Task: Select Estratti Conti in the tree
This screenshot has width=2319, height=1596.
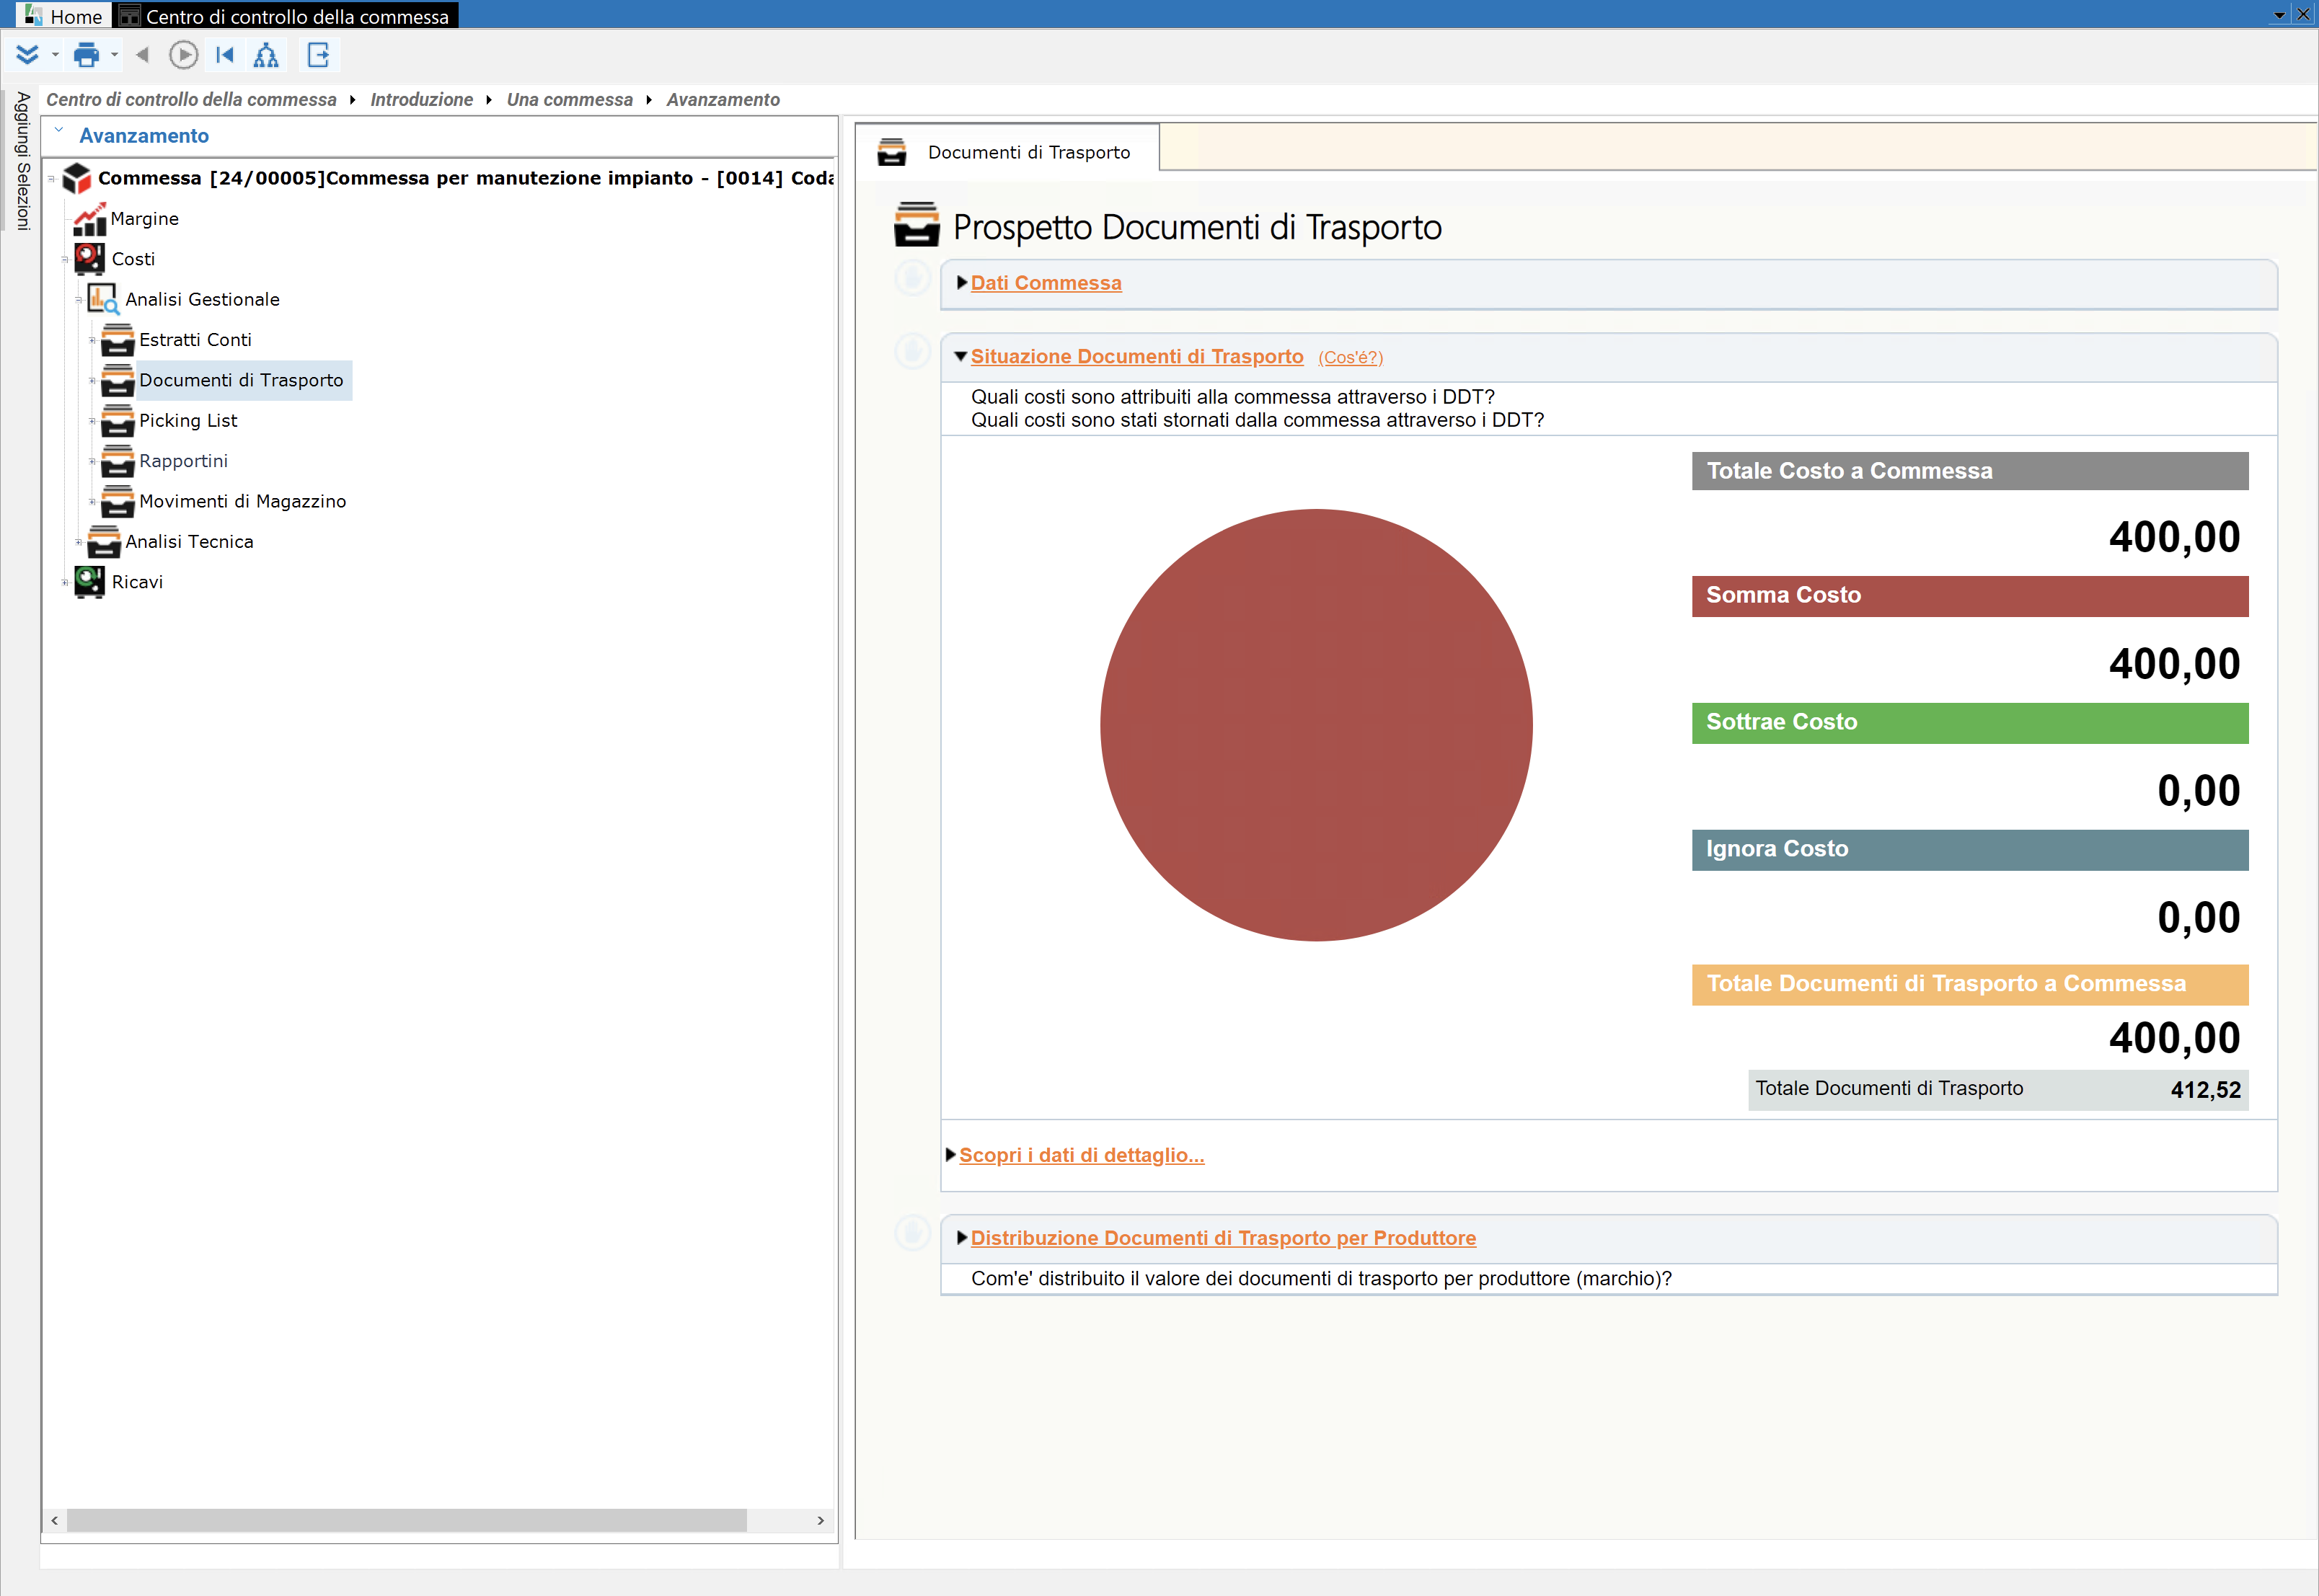Action: tap(195, 340)
